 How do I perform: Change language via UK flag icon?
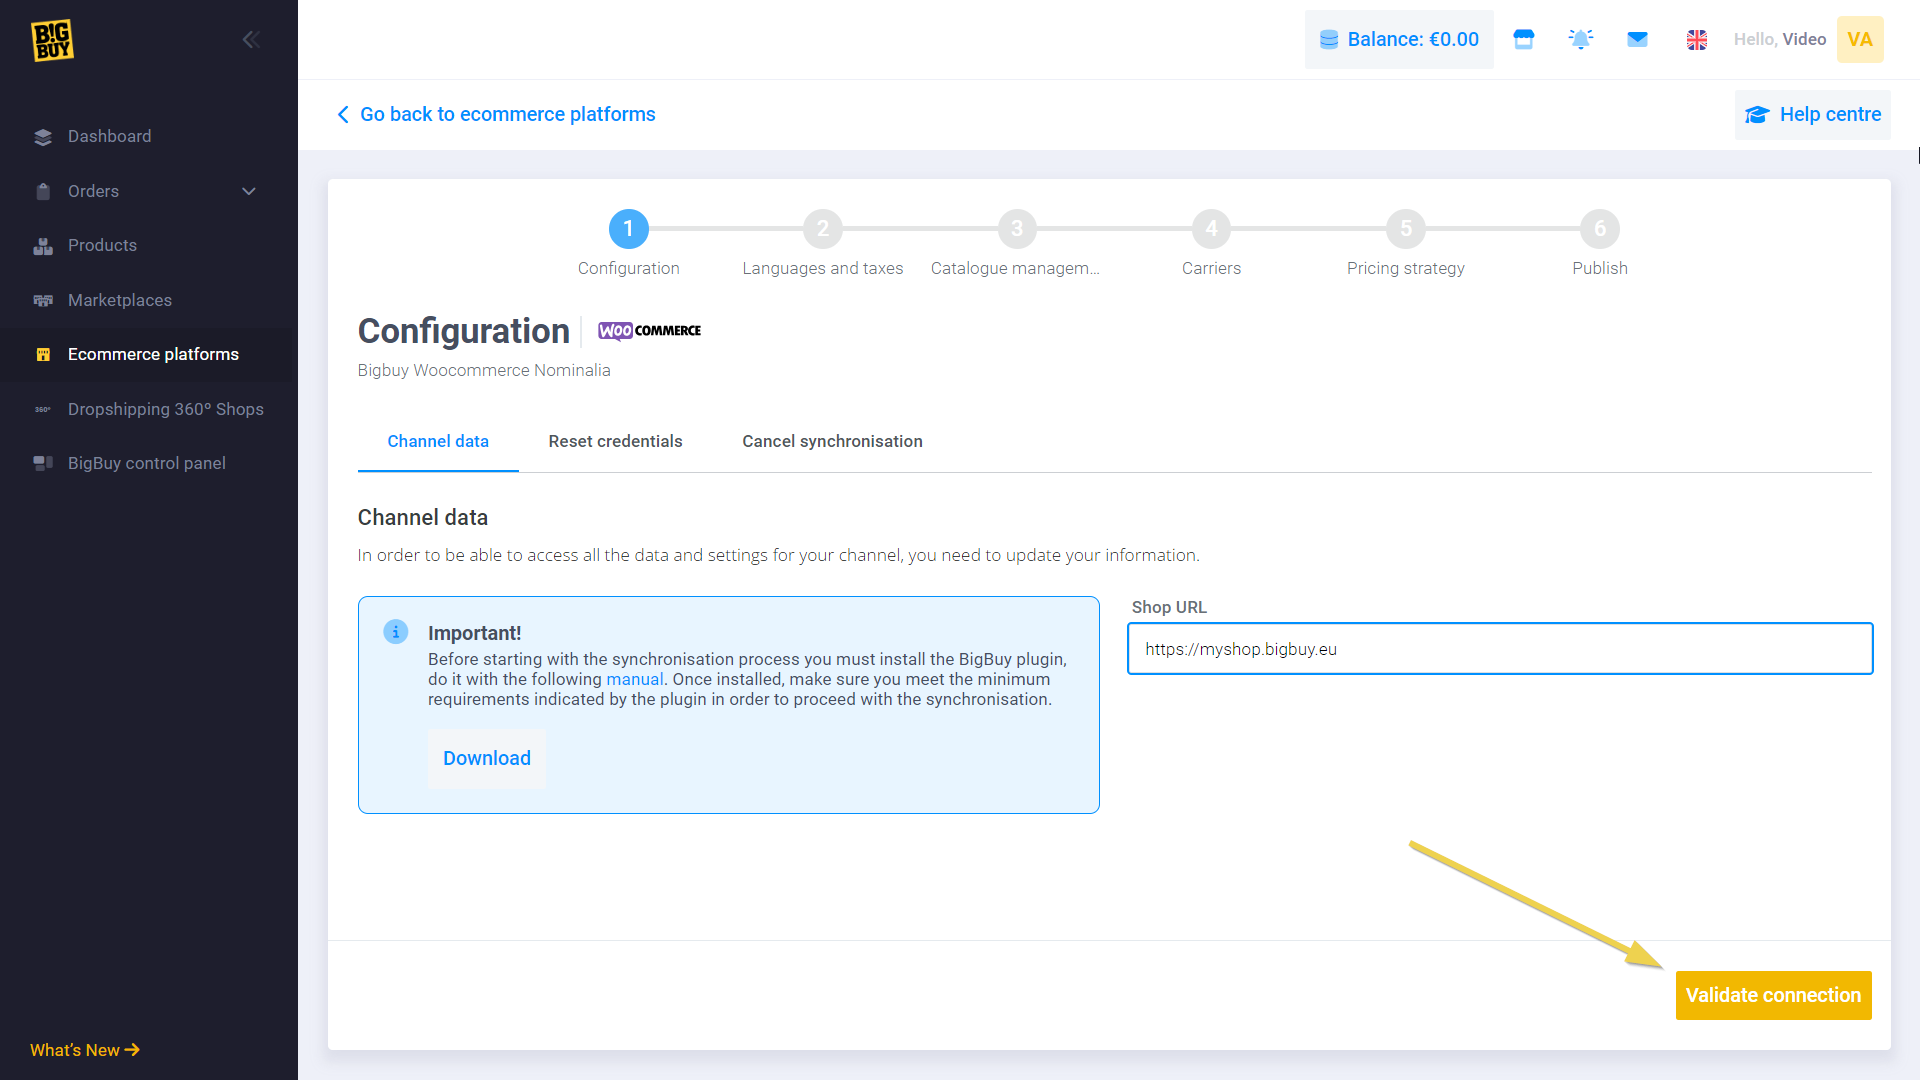(1696, 40)
